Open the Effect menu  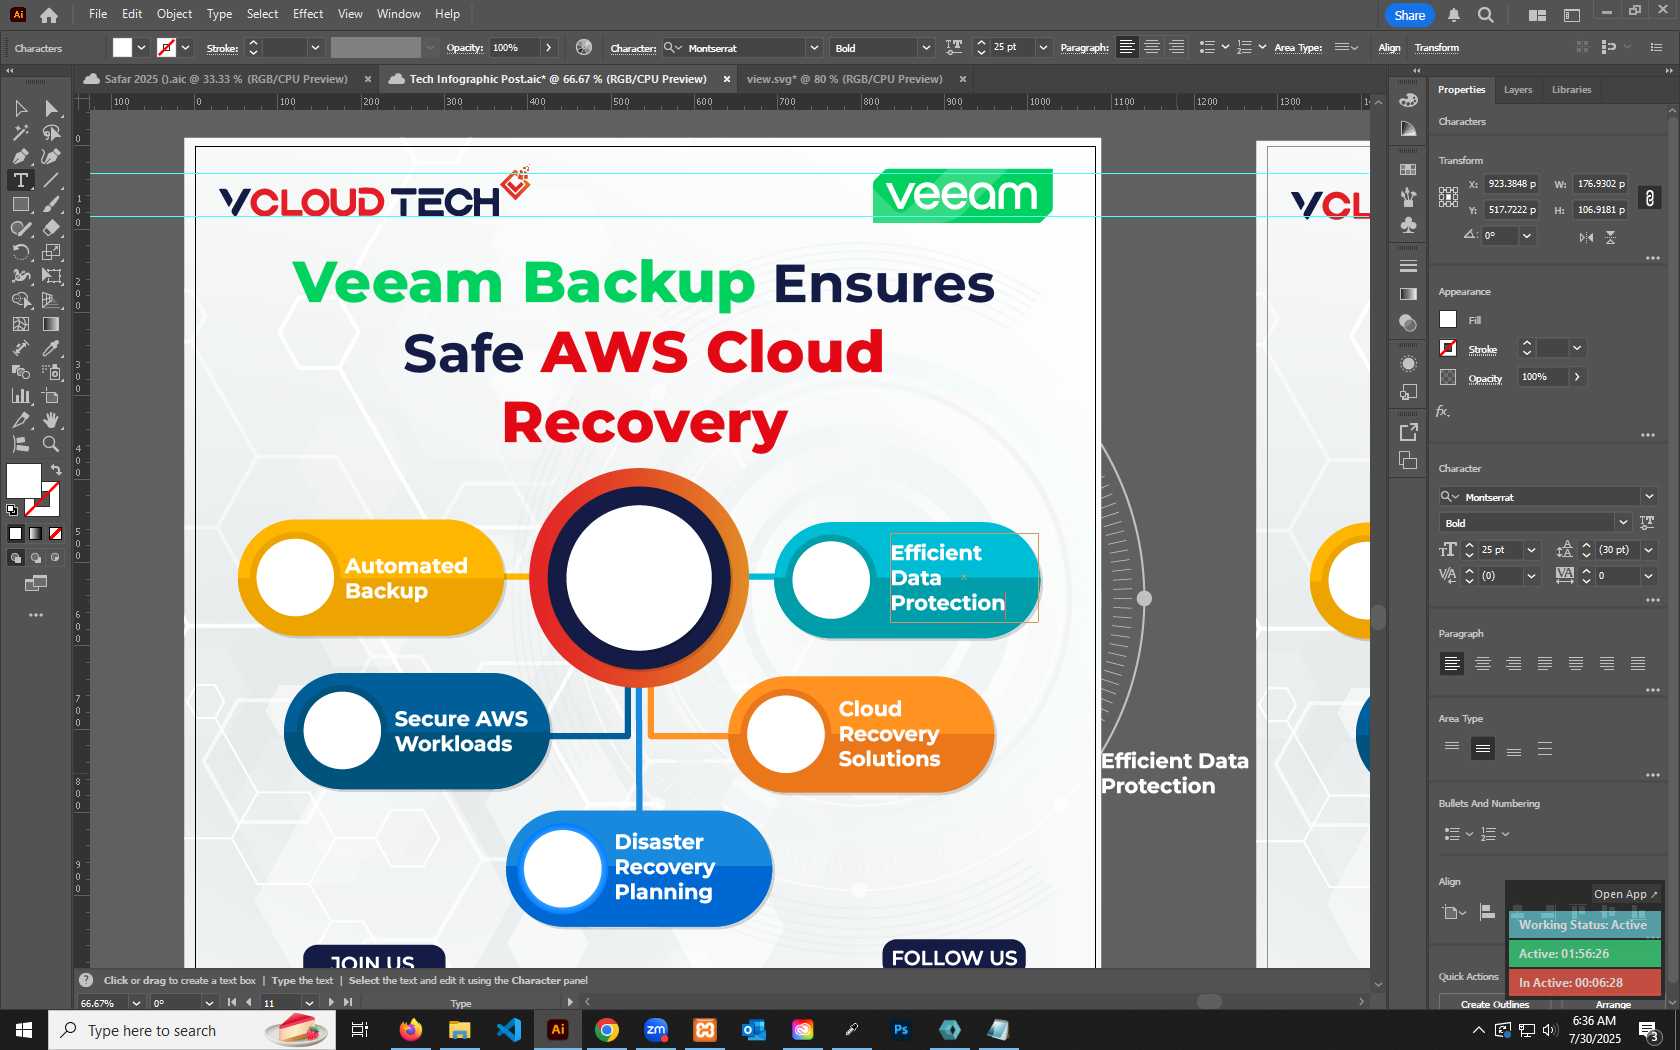point(308,14)
